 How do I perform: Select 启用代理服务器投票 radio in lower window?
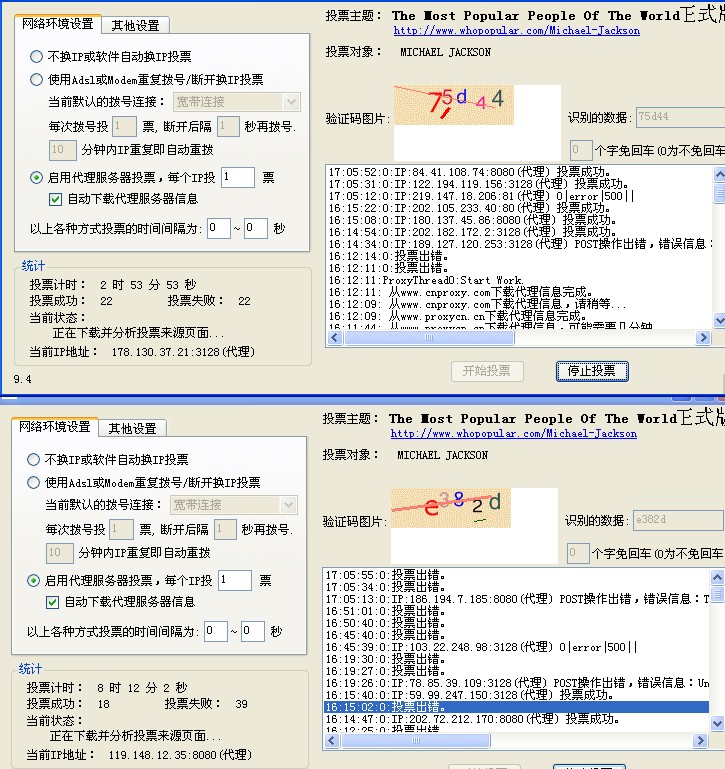[34, 580]
